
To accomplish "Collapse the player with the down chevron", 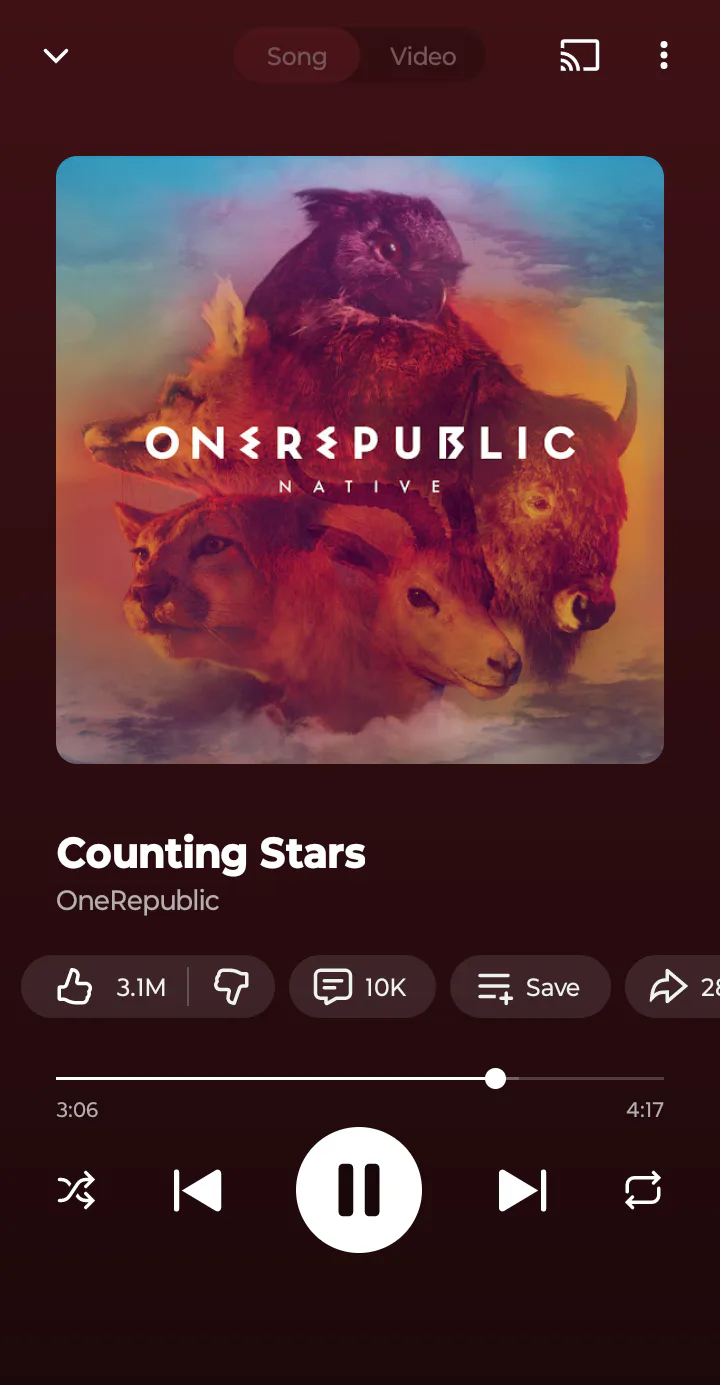I will tap(56, 56).
